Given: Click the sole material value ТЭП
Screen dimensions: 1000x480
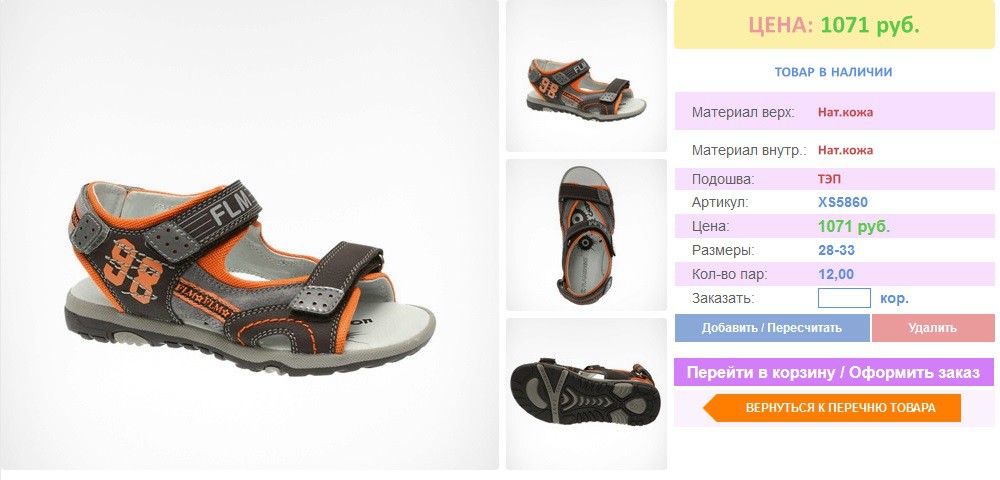Looking at the screenshot, I should point(829,179).
